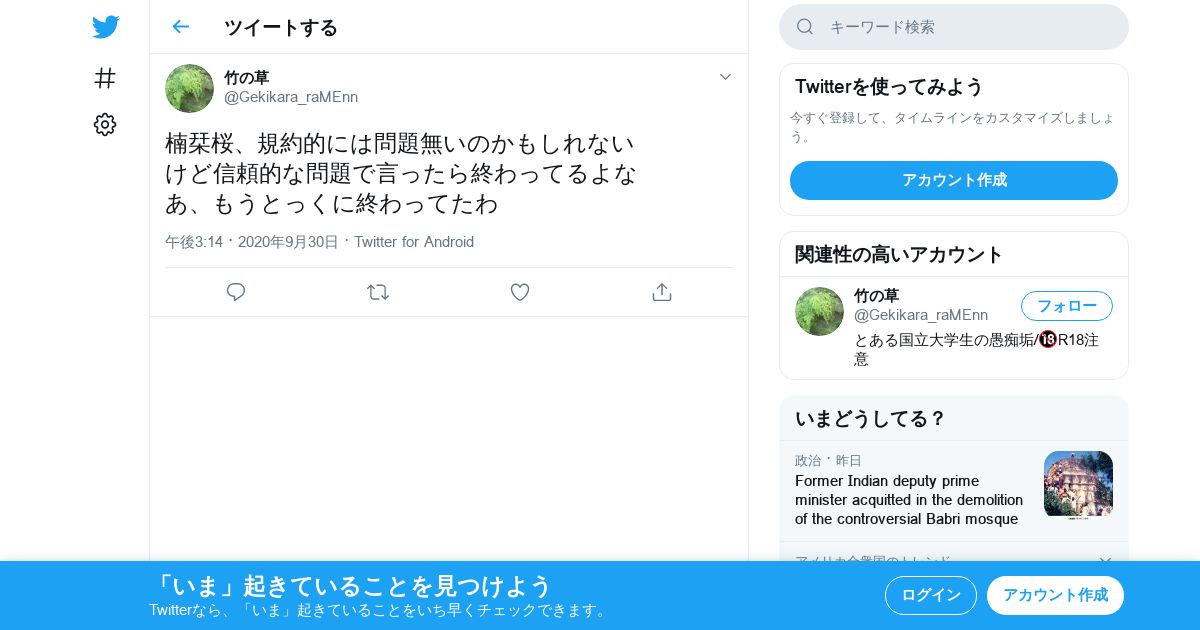Expand the partially hidden trend chevron

tap(1105, 559)
